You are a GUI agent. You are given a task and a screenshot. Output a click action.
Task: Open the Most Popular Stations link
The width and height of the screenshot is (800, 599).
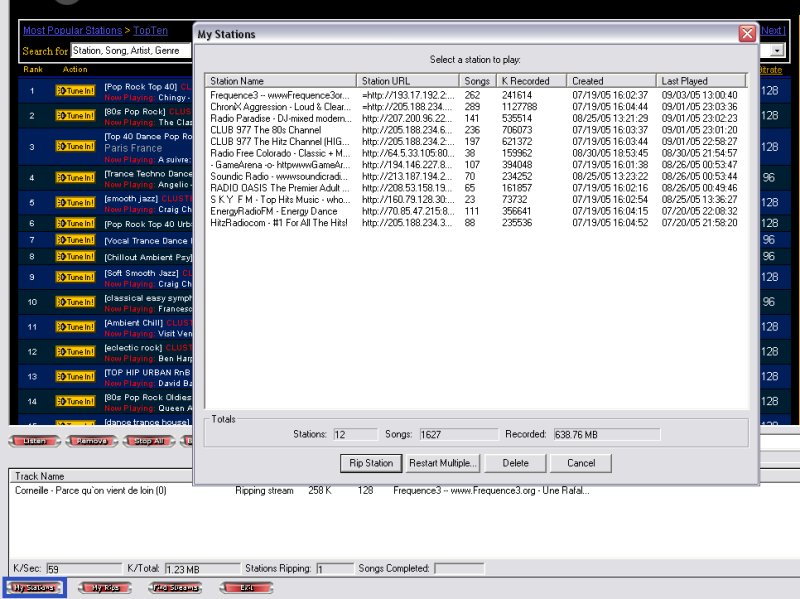click(x=72, y=31)
